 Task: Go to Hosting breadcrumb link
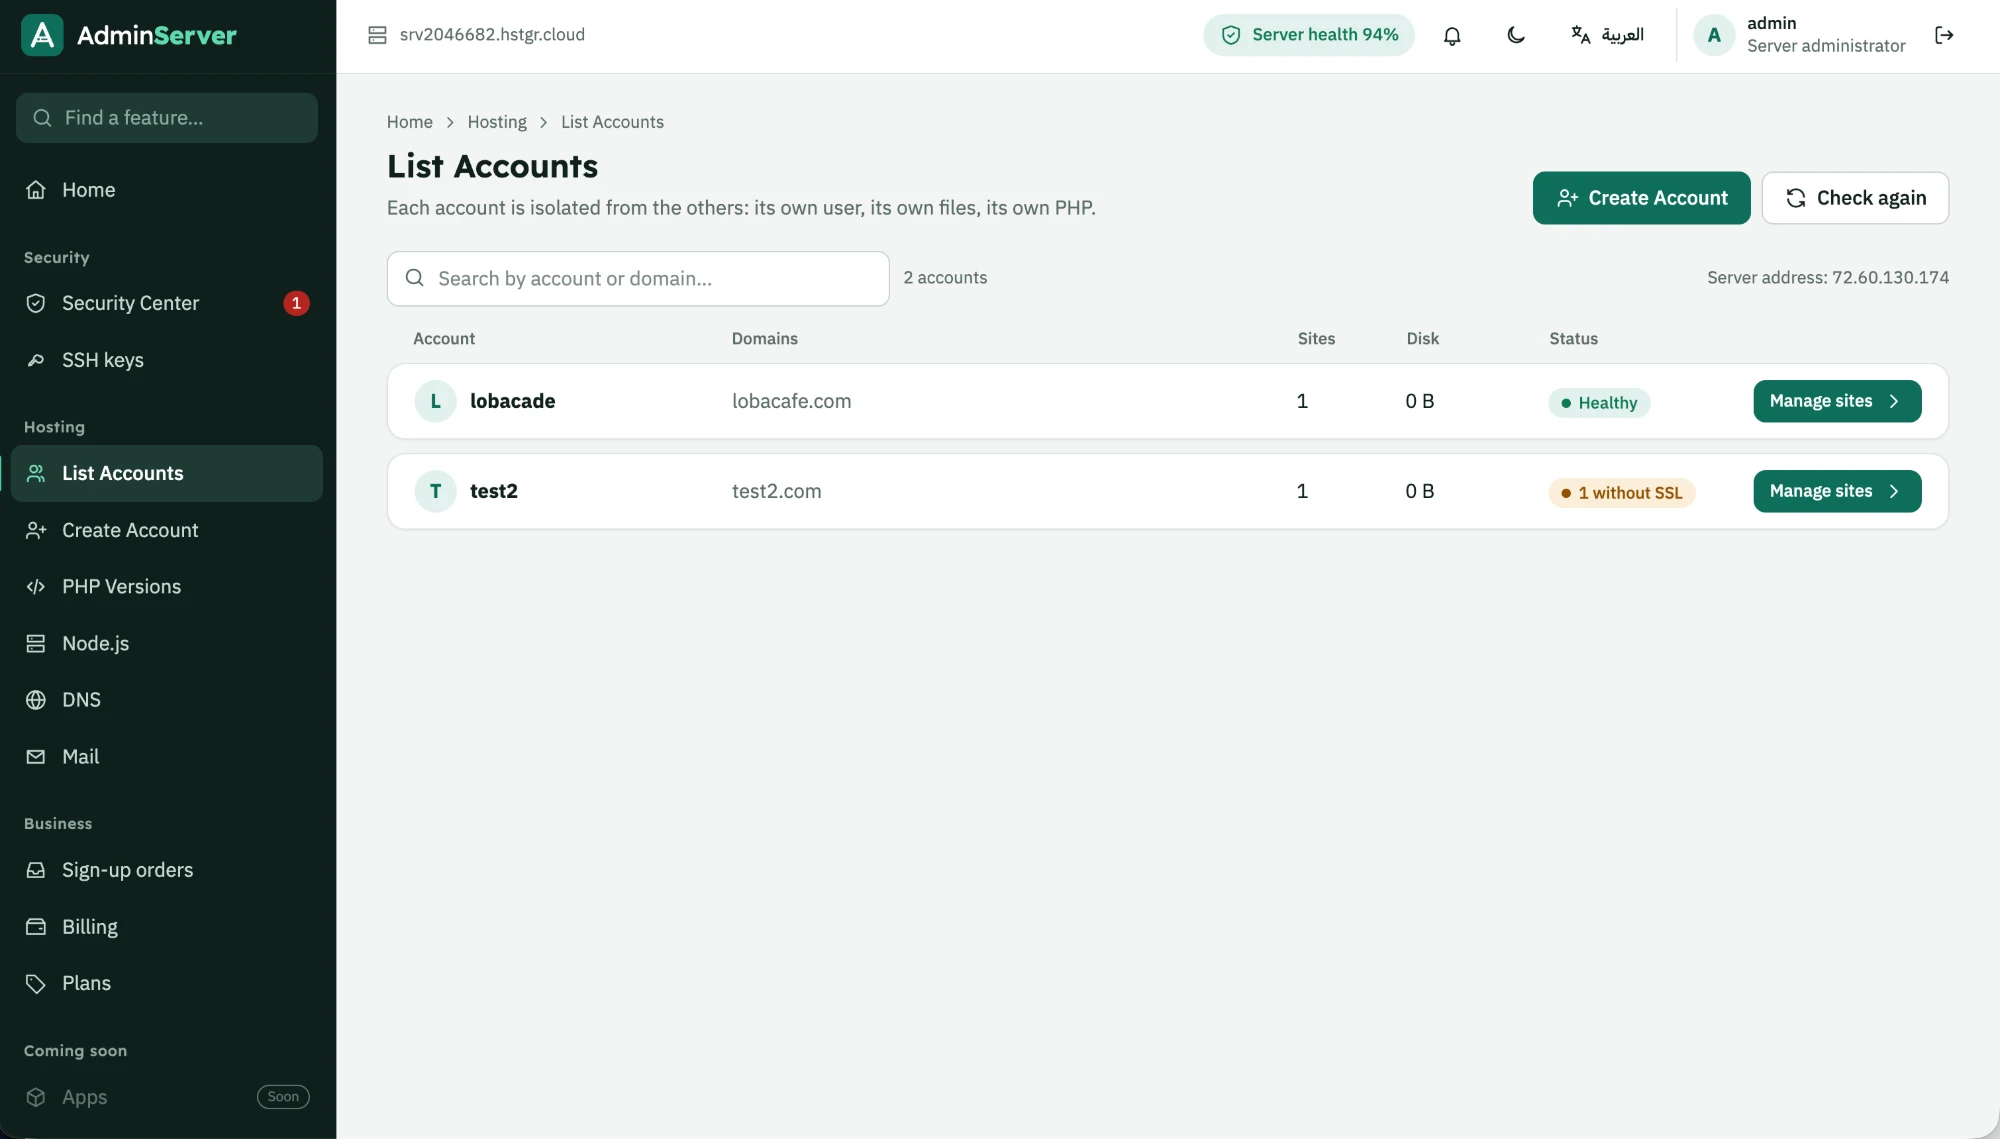click(497, 122)
